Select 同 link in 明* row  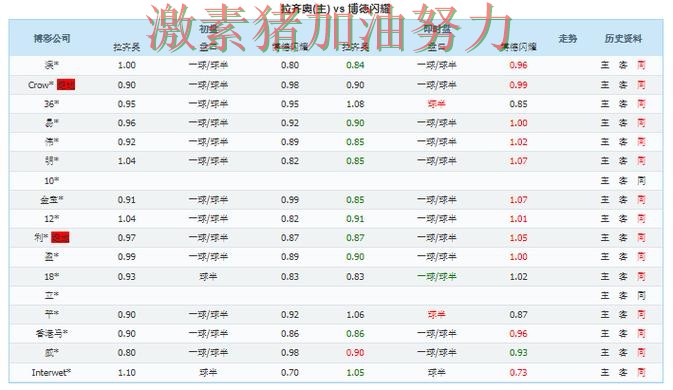pyautogui.click(x=641, y=161)
